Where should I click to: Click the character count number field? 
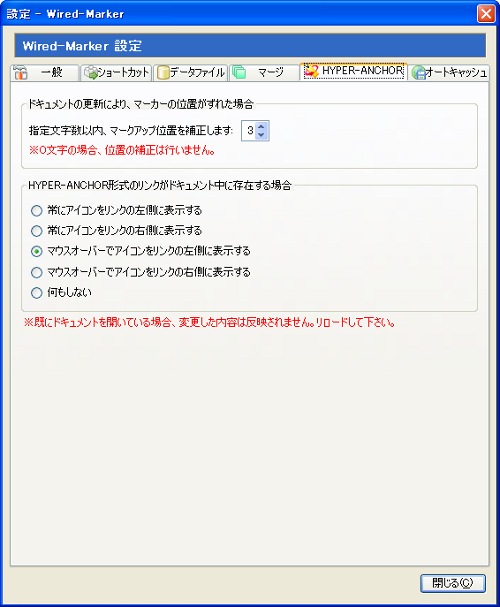coord(249,130)
